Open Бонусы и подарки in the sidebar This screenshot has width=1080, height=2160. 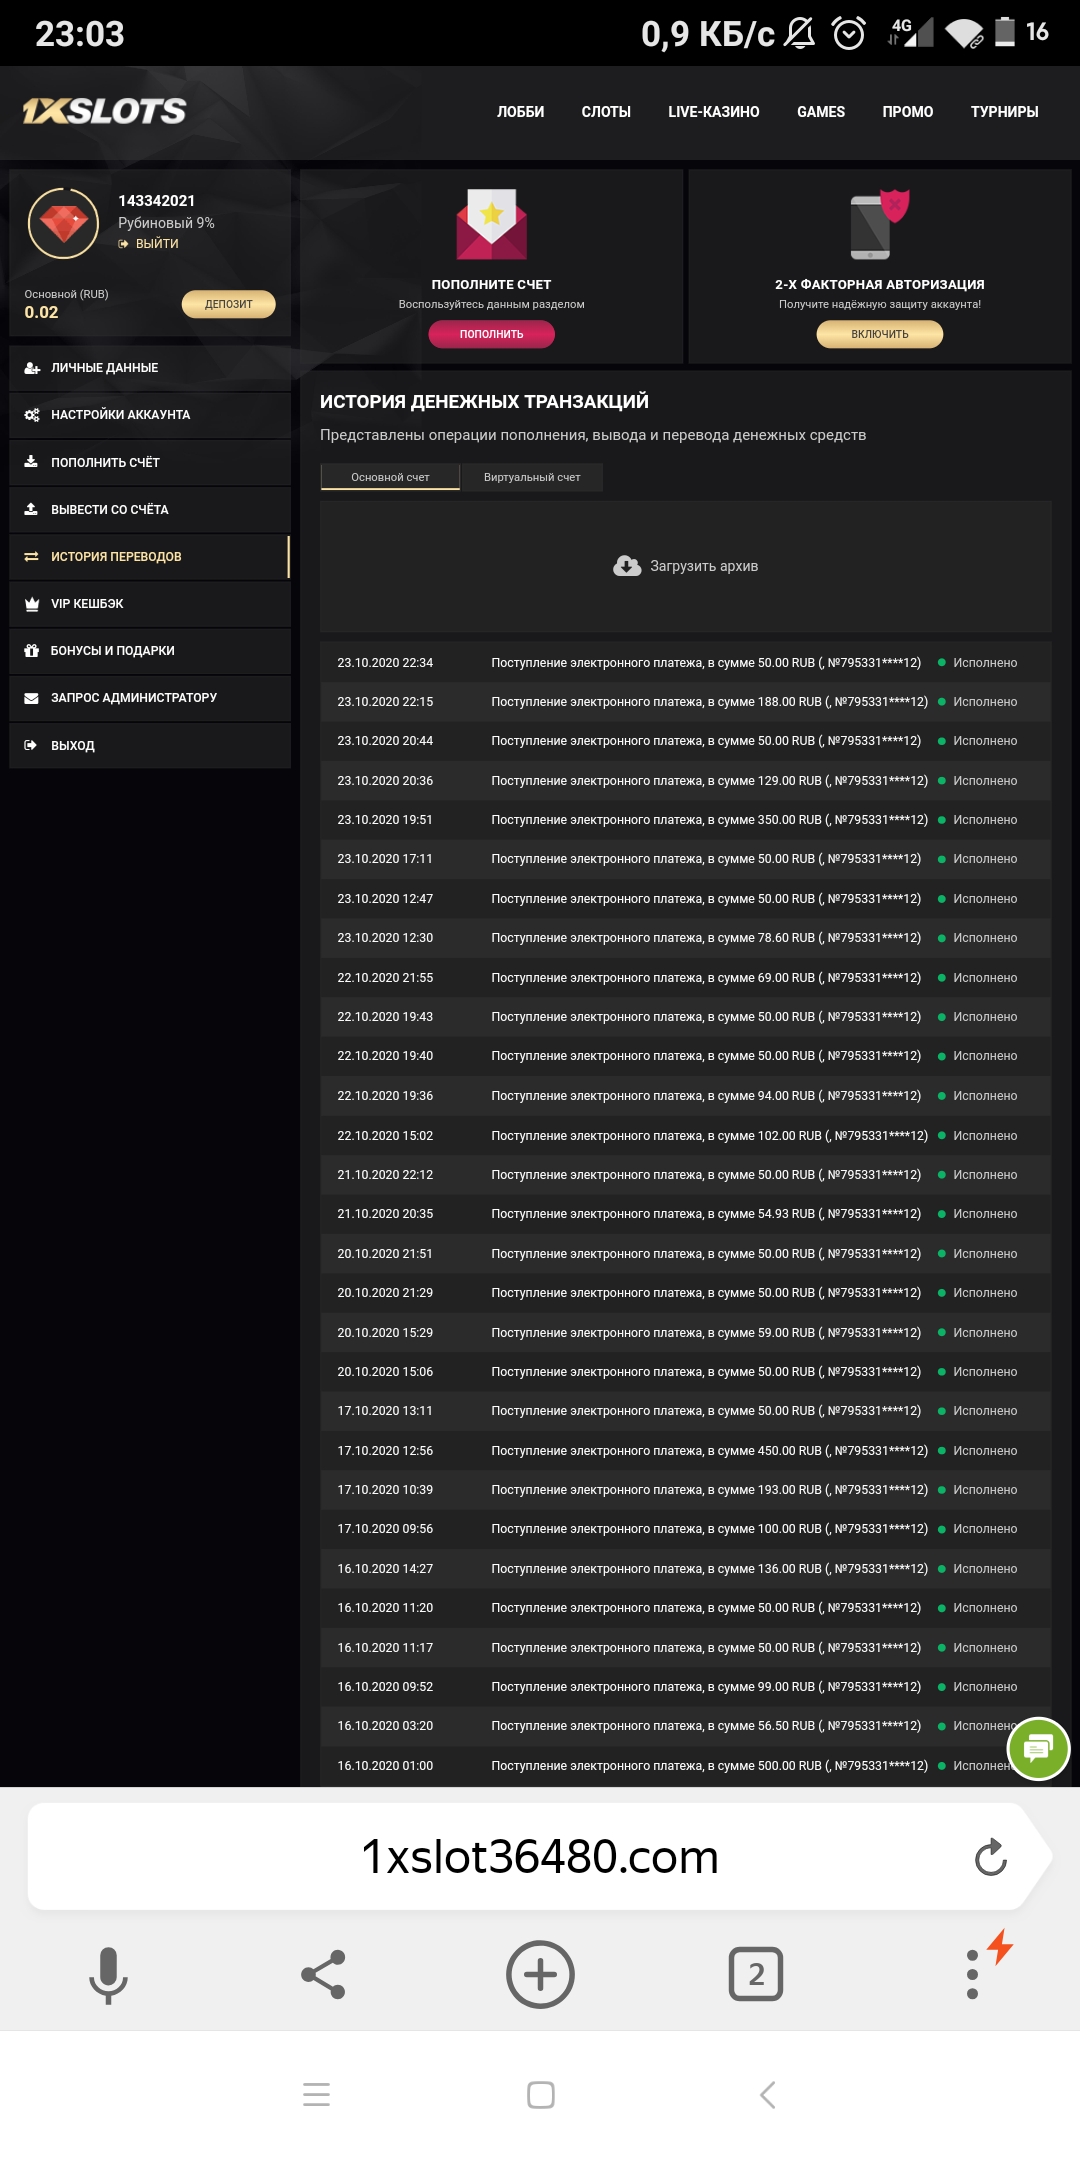(x=150, y=651)
